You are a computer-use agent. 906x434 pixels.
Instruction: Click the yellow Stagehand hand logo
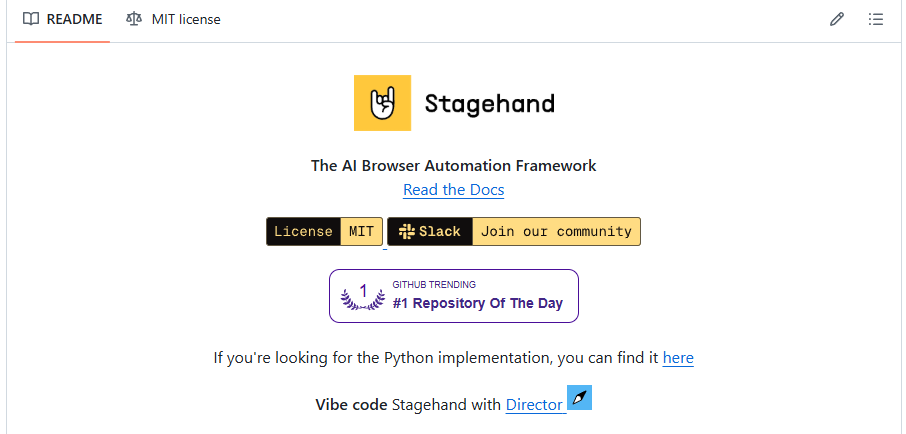(383, 103)
